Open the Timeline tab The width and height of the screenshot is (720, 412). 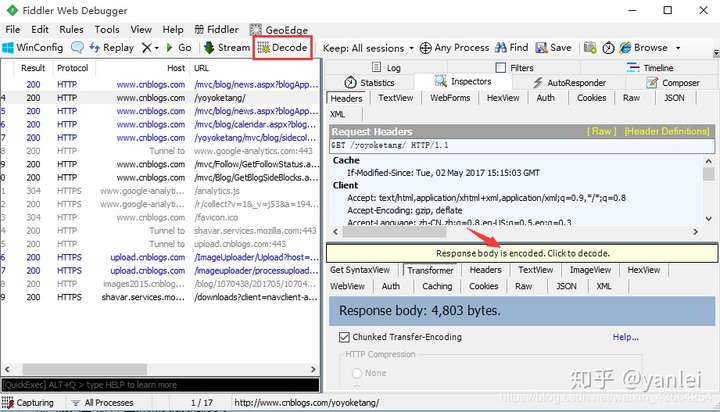[x=650, y=68]
